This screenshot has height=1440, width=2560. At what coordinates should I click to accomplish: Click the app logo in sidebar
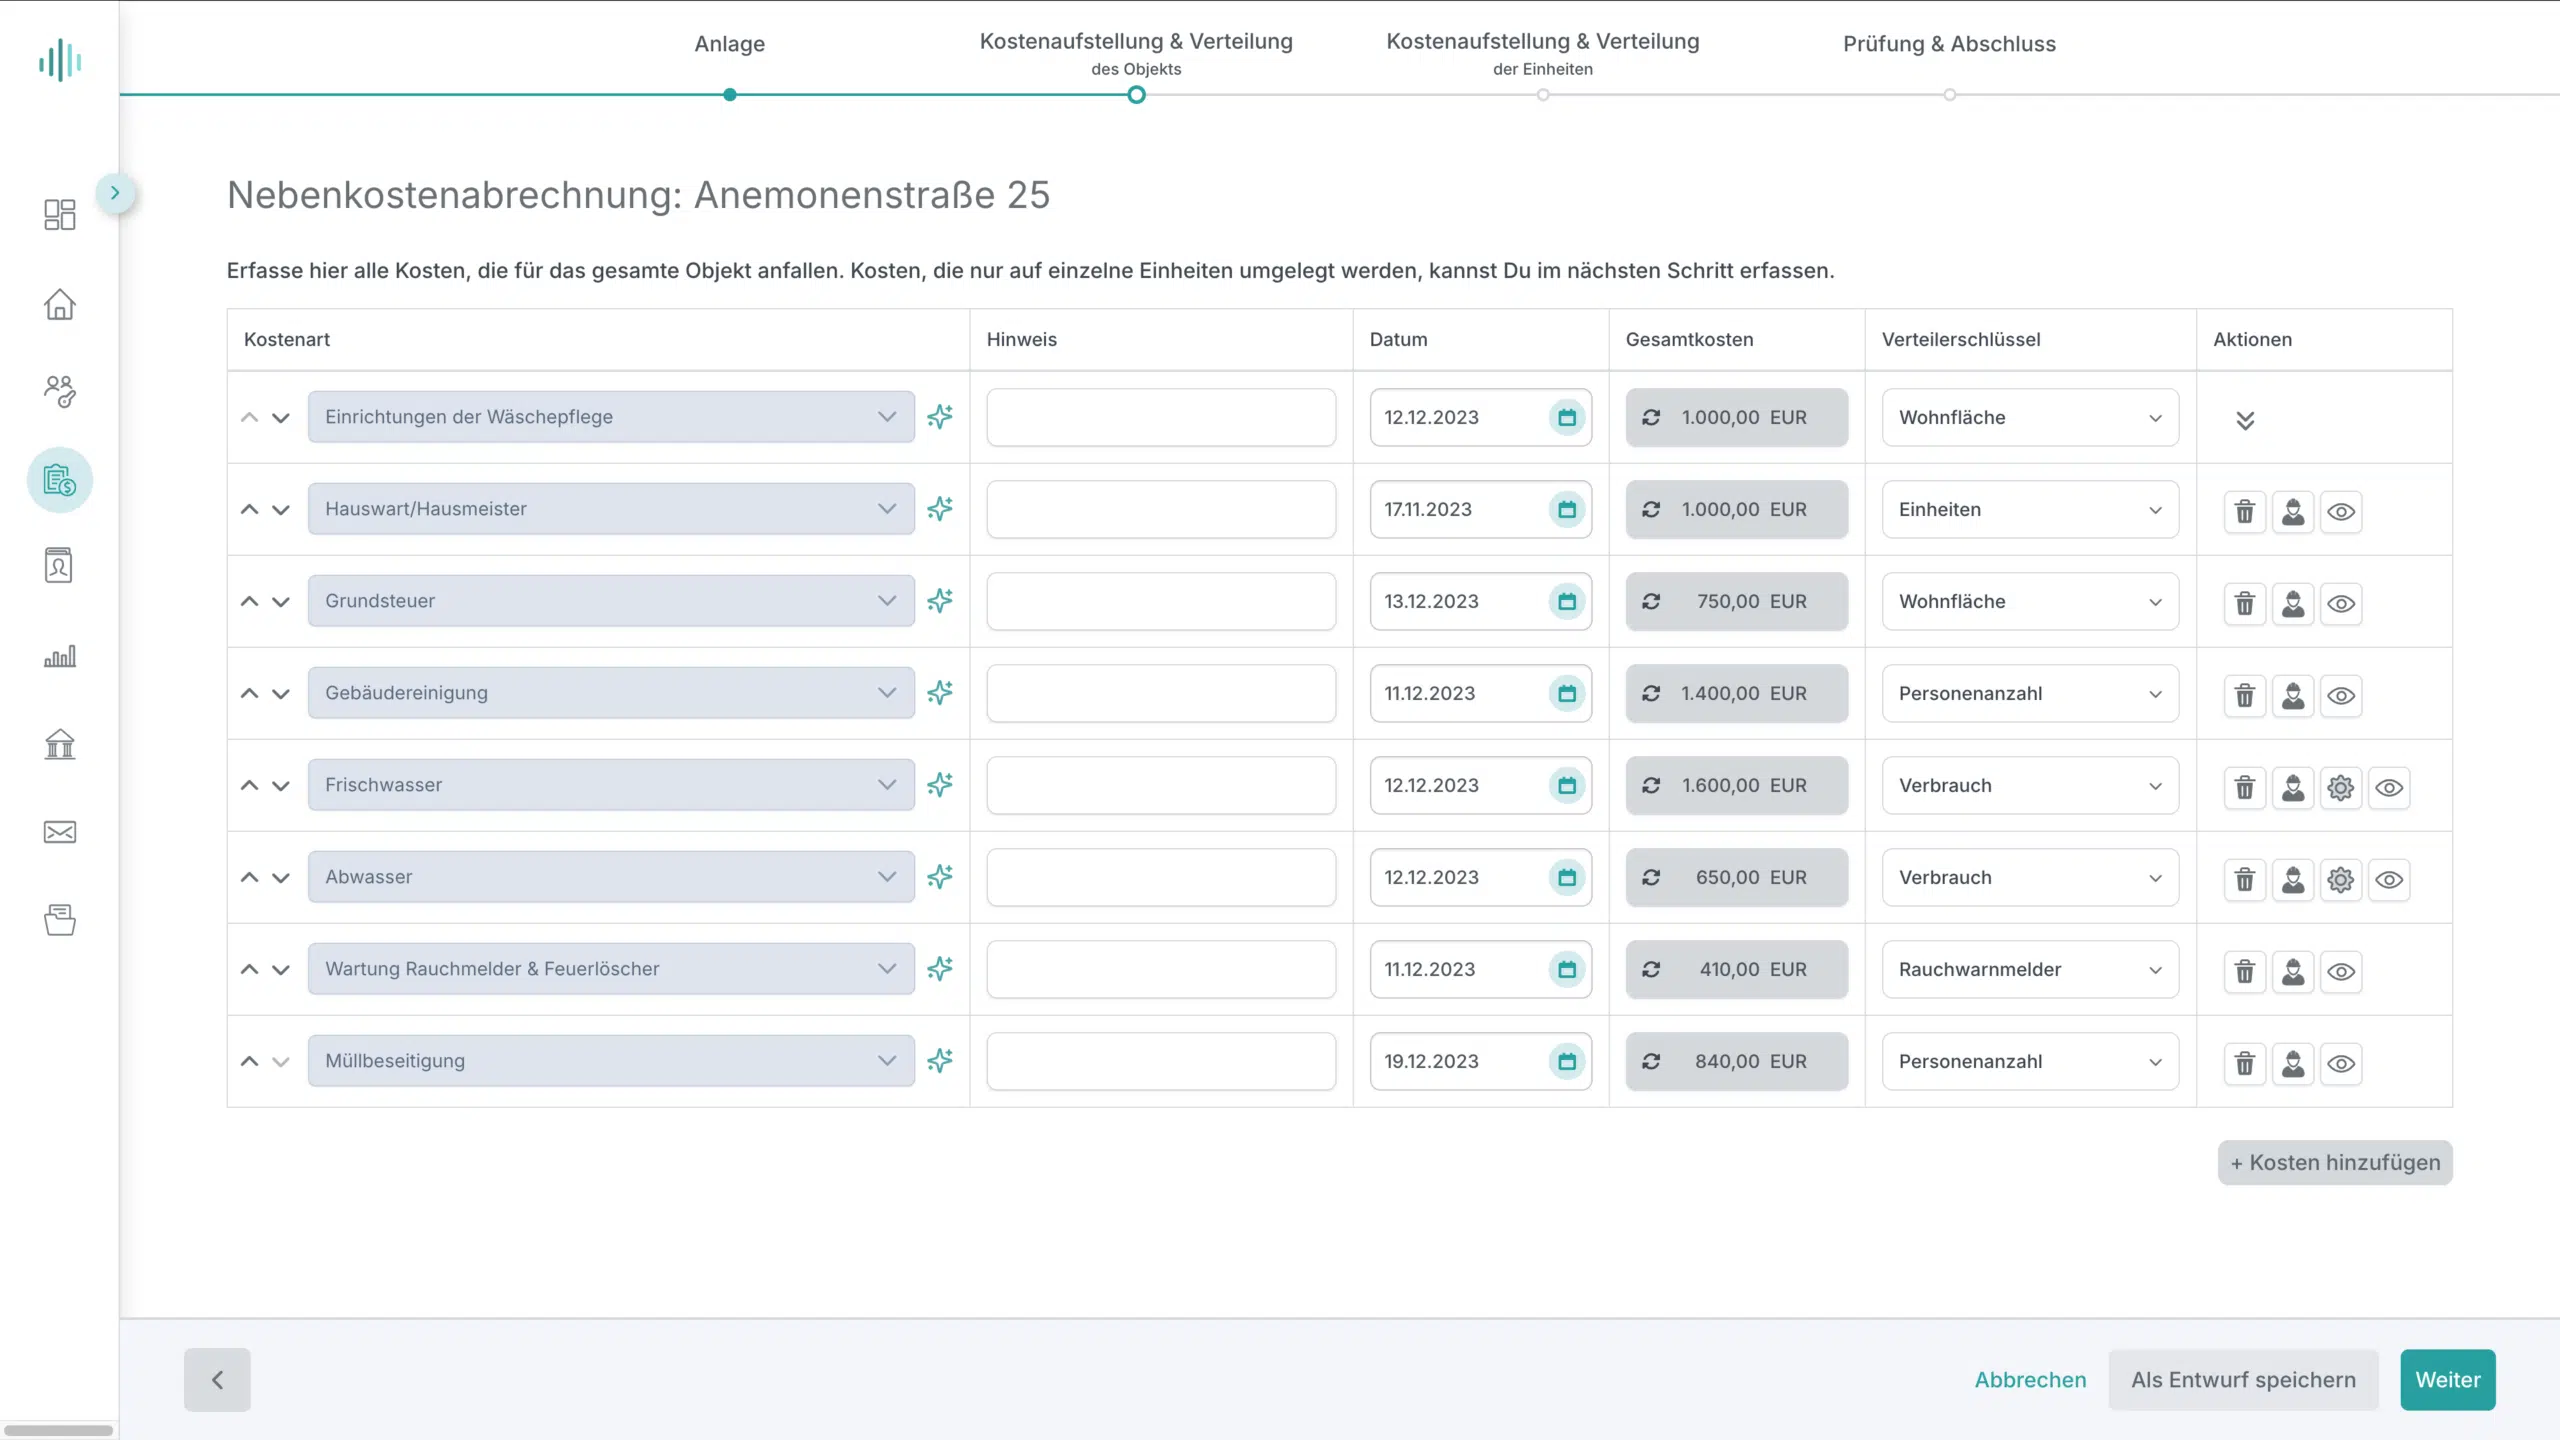pyautogui.click(x=60, y=60)
